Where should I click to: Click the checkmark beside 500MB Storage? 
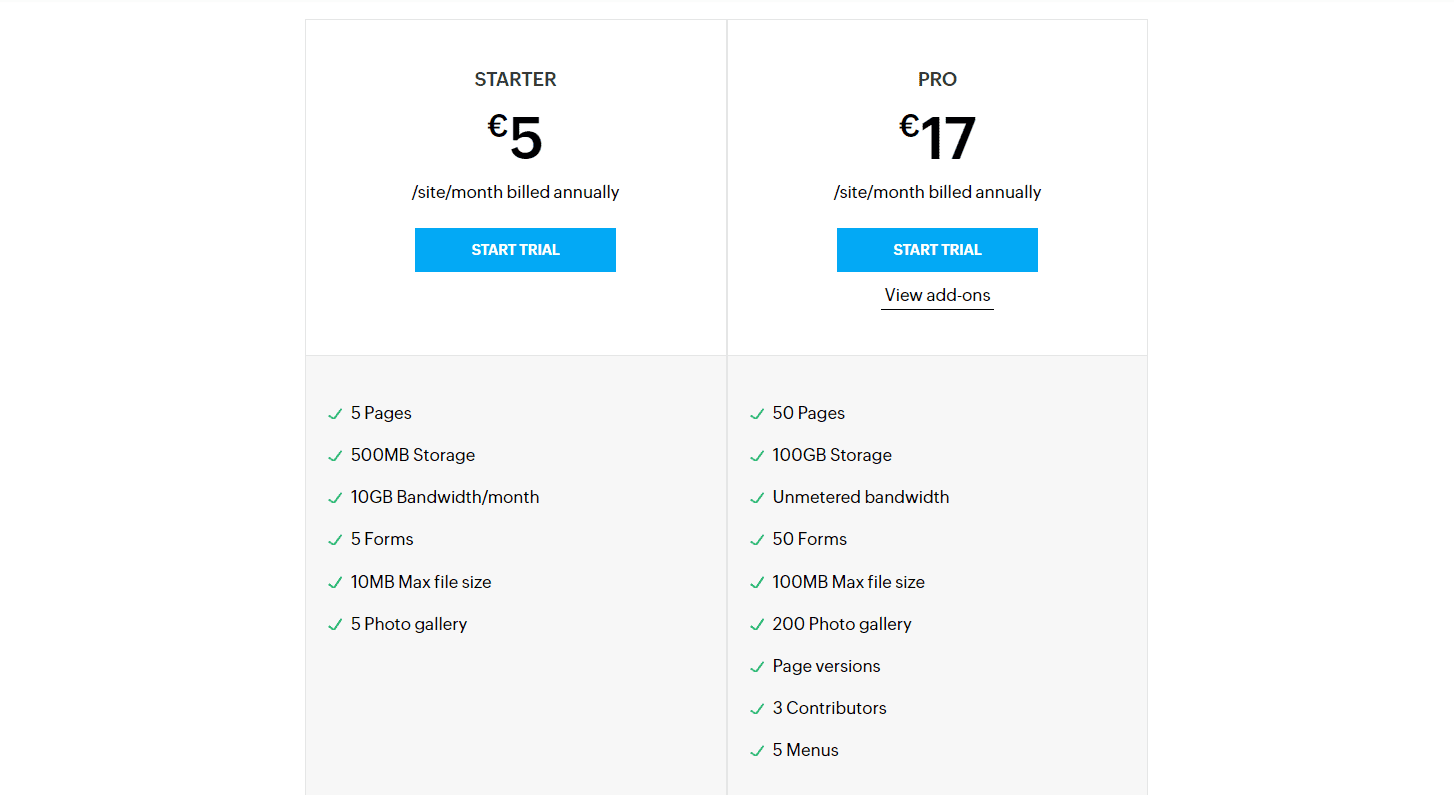pyautogui.click(x=335, y=455)
